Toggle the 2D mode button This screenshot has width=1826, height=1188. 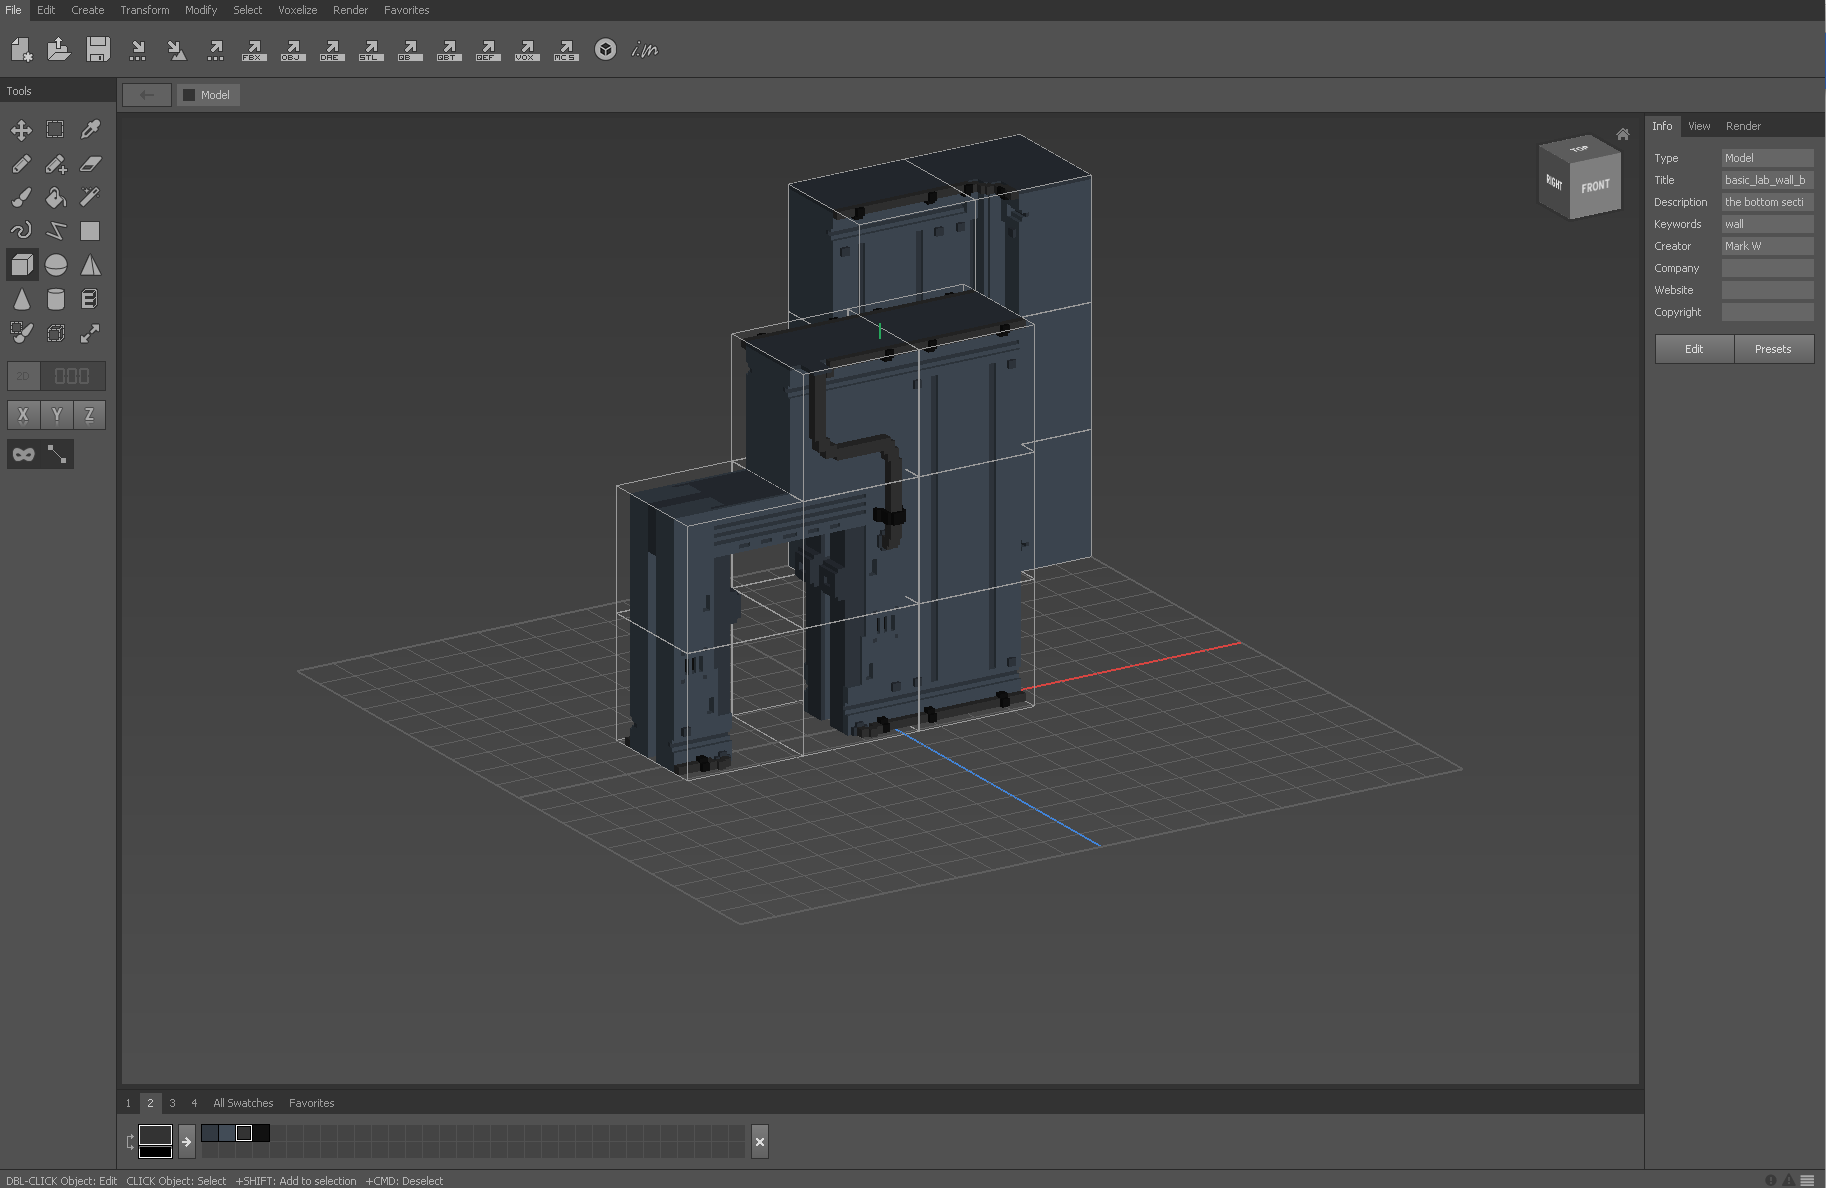(23, 376)
